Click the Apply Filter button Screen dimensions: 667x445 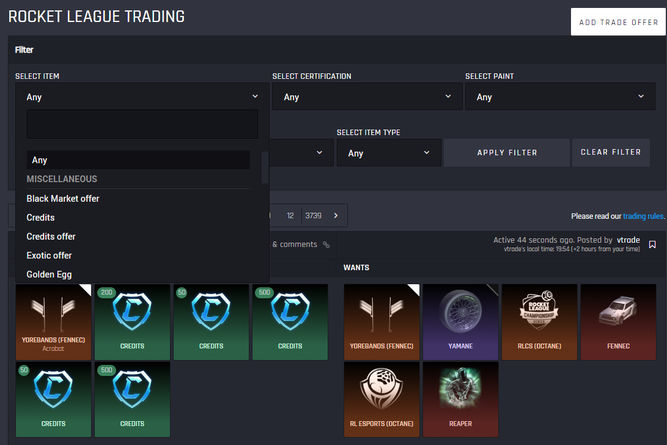click(x=507, y=152)
